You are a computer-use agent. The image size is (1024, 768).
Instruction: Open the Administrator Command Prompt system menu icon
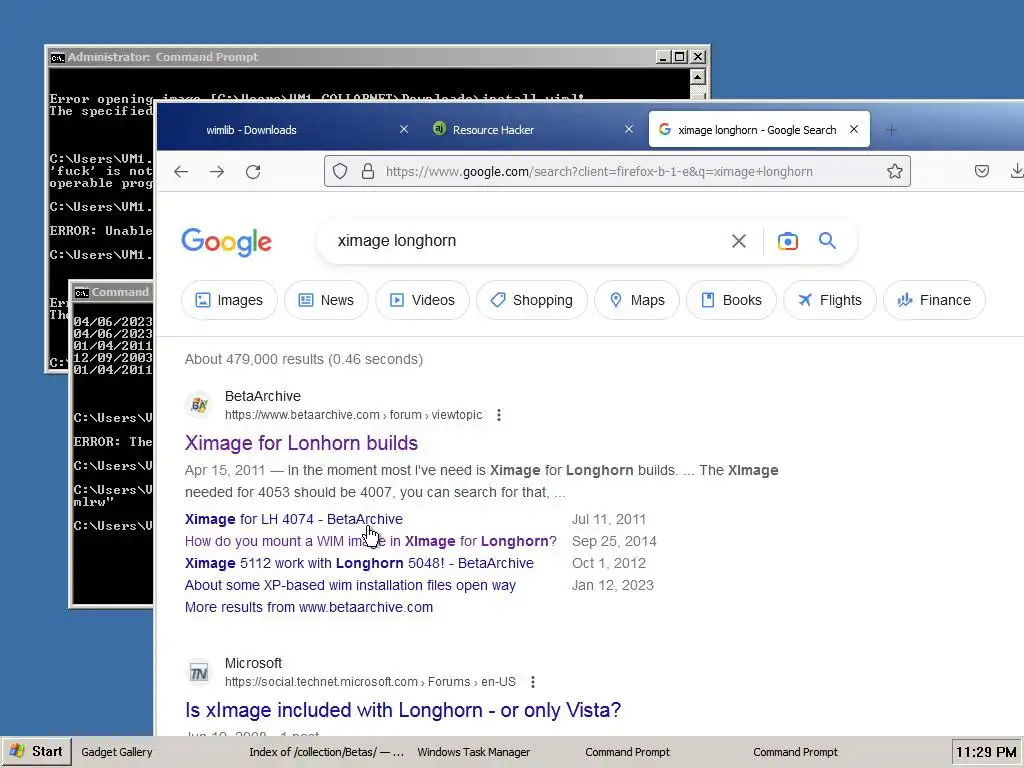(x=57, y=57)
